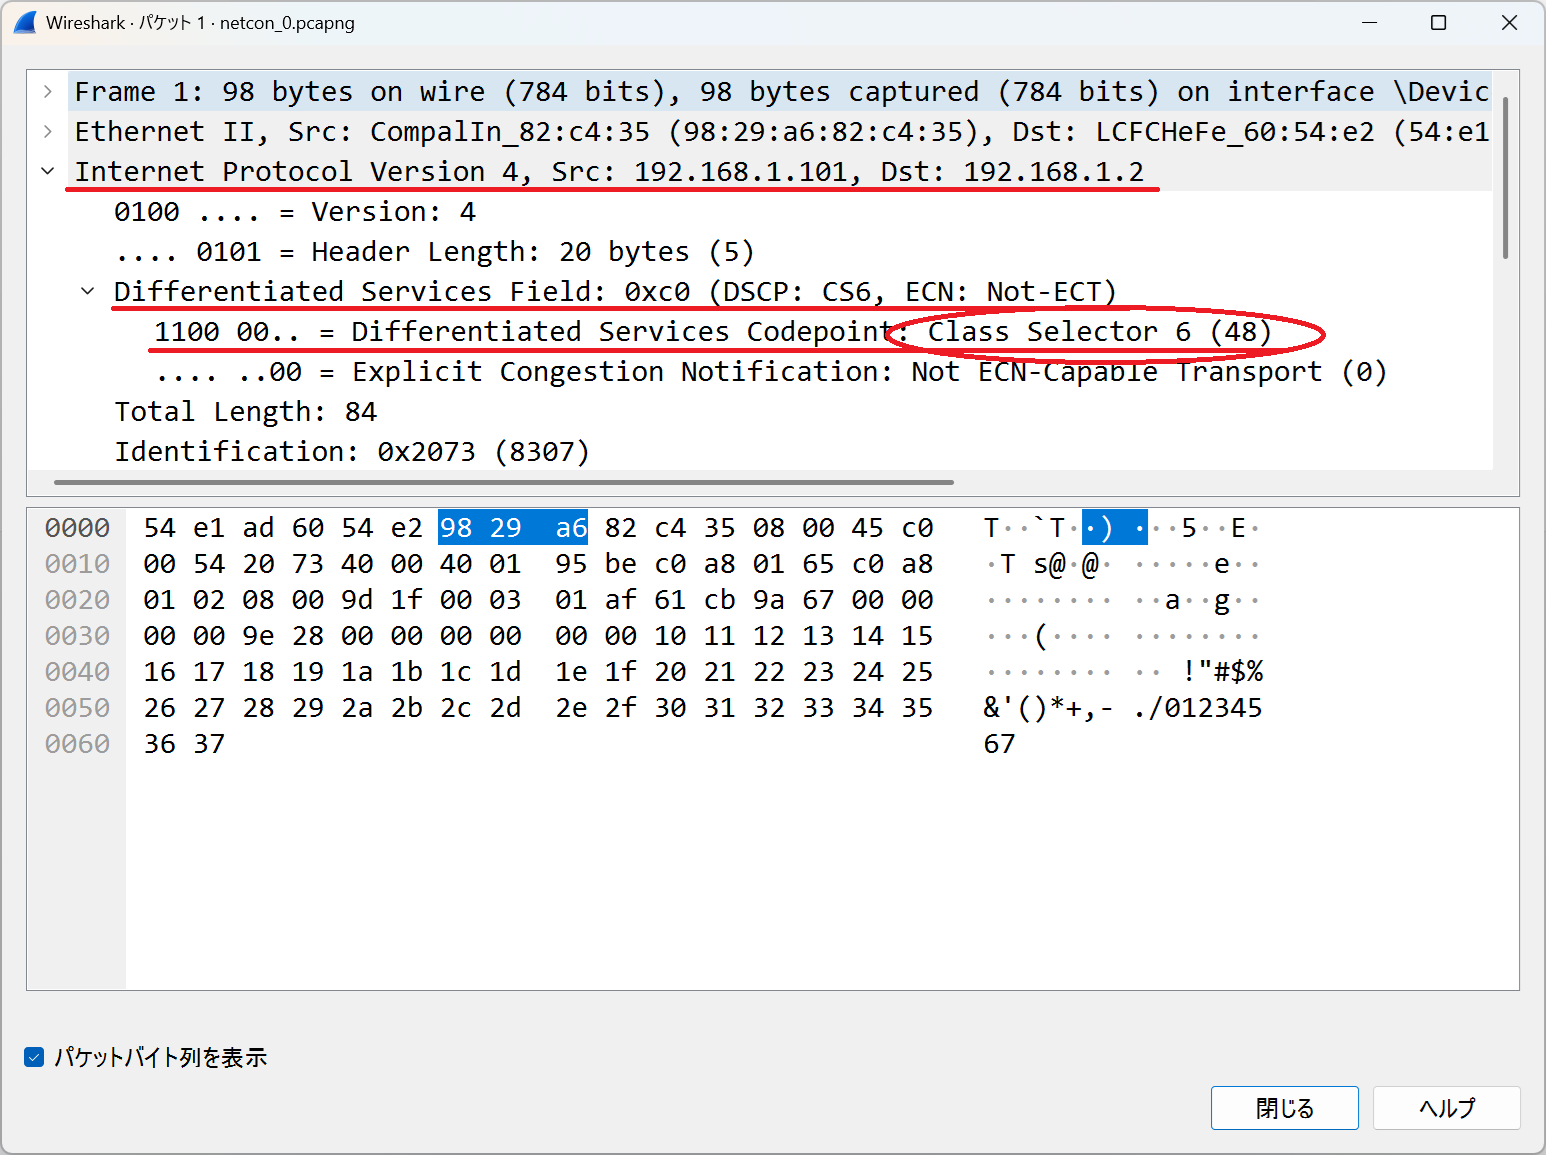
Task: Click hex offset 0010 label
Action: tap(77, 563)
